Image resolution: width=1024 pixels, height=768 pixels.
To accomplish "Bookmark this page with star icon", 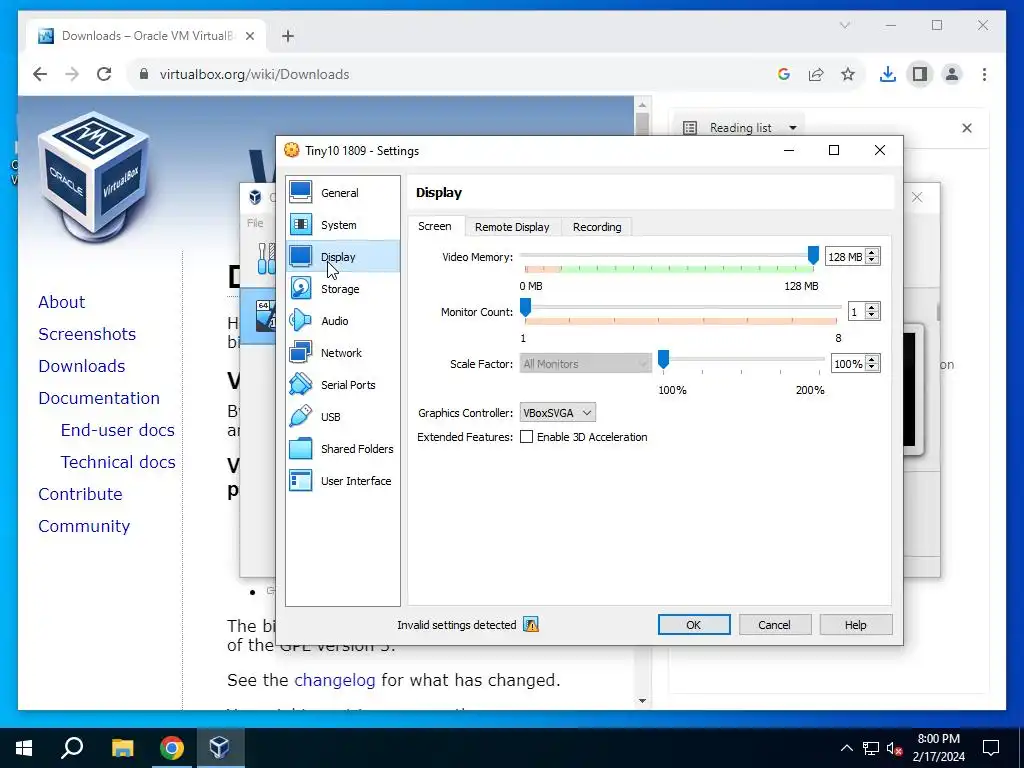I will pyautogui.click(x=848, y=74).
